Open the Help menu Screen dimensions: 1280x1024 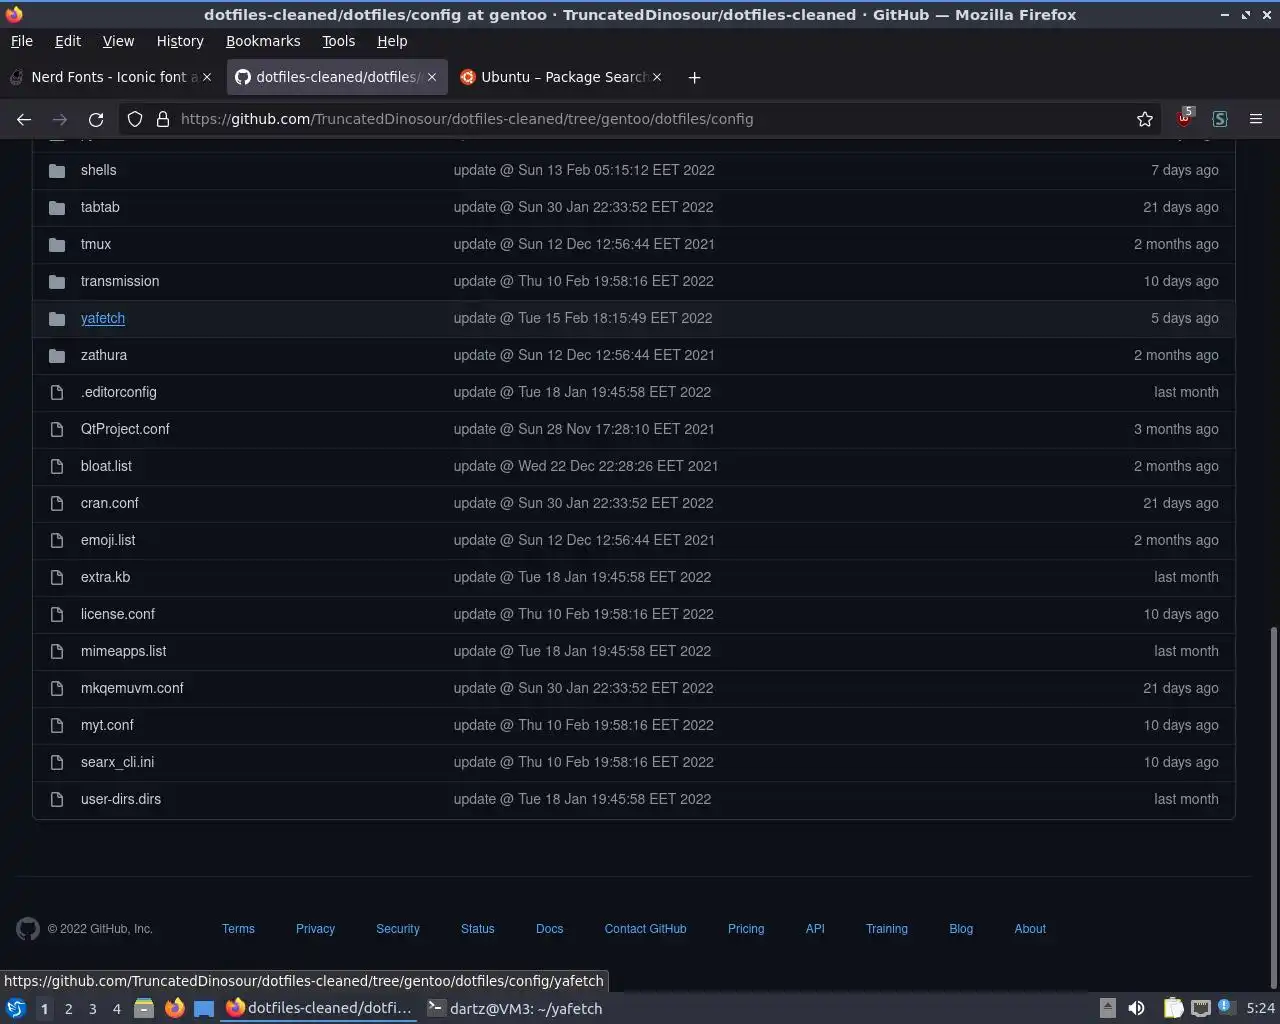click(x=392, y=41)
